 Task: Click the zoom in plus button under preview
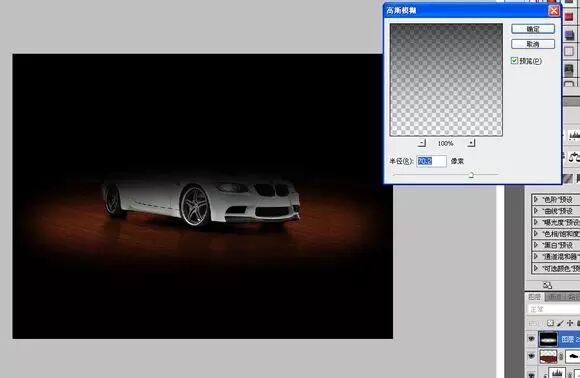pos(471,143)
